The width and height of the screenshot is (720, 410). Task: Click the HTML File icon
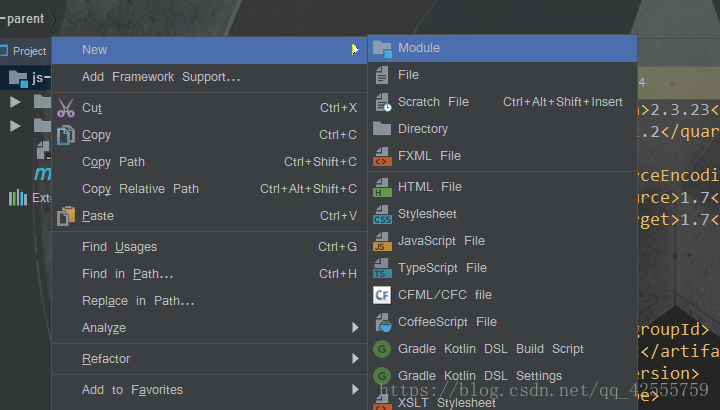(381, 187)
